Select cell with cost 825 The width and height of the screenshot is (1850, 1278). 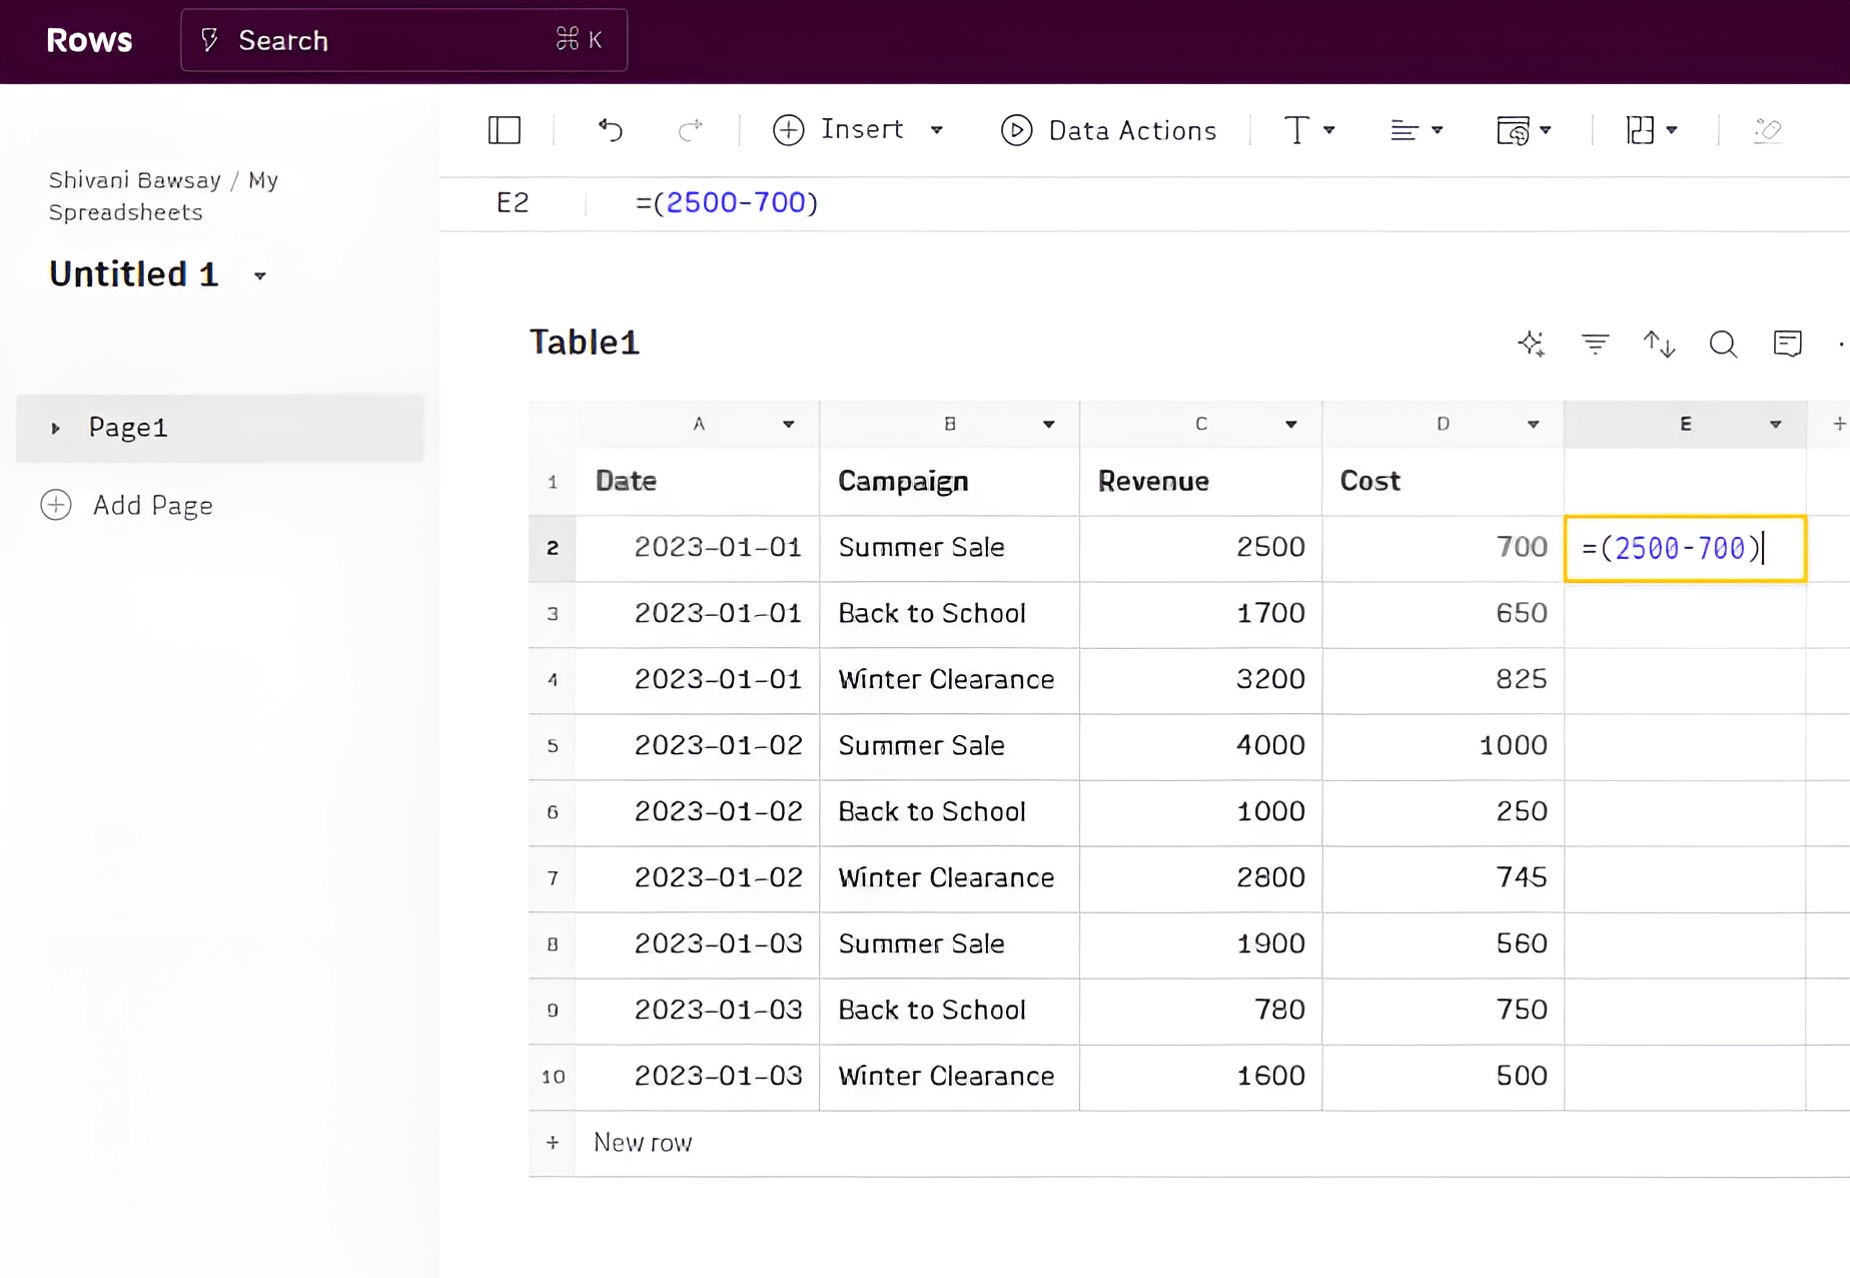click(x=1443, y=680)
